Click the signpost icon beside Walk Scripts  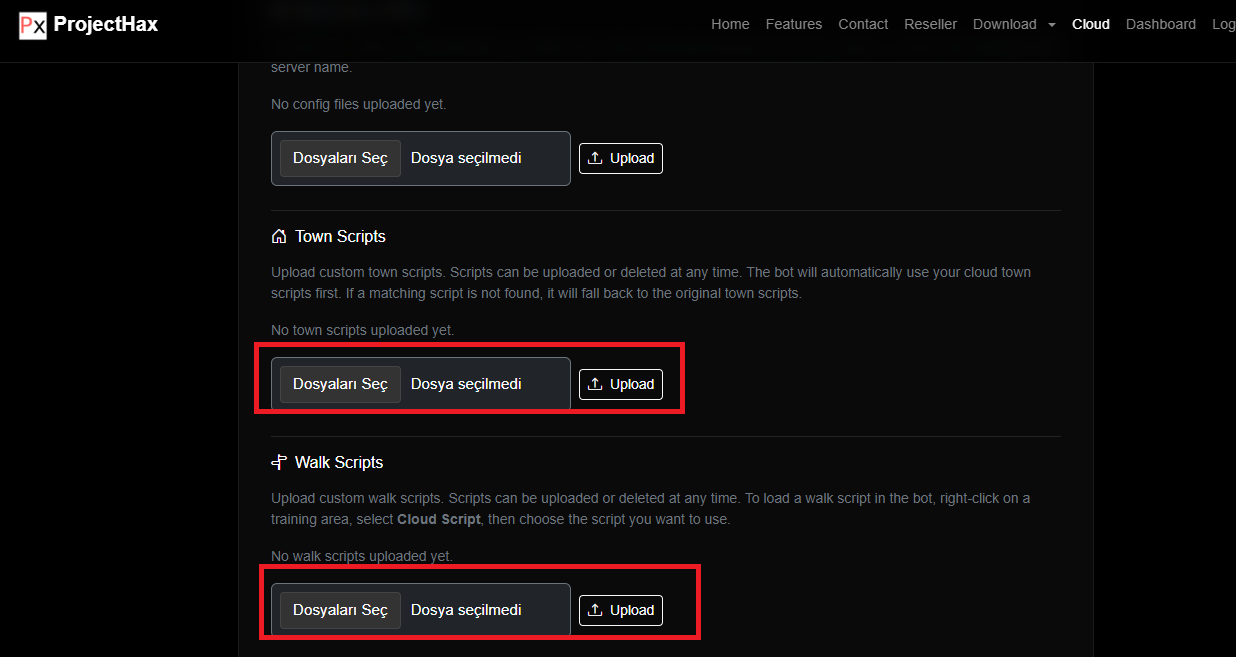pyautogui.click(x=279, y=463)
